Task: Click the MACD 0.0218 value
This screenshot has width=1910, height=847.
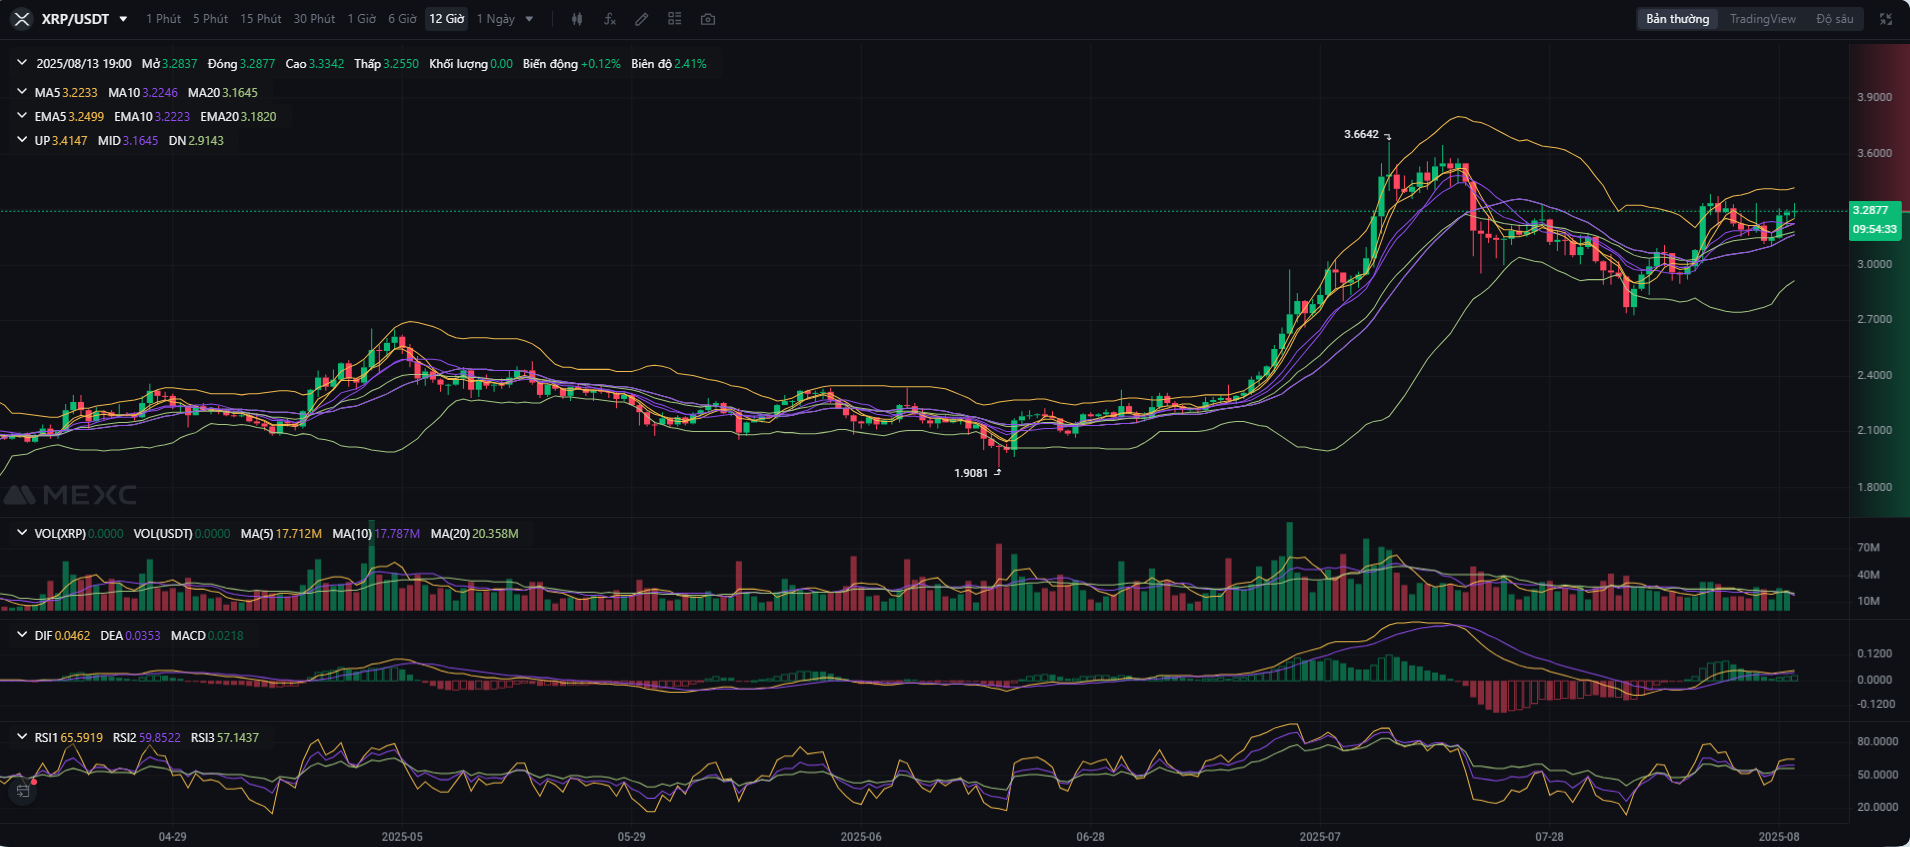Action: (x=207, y=636)
